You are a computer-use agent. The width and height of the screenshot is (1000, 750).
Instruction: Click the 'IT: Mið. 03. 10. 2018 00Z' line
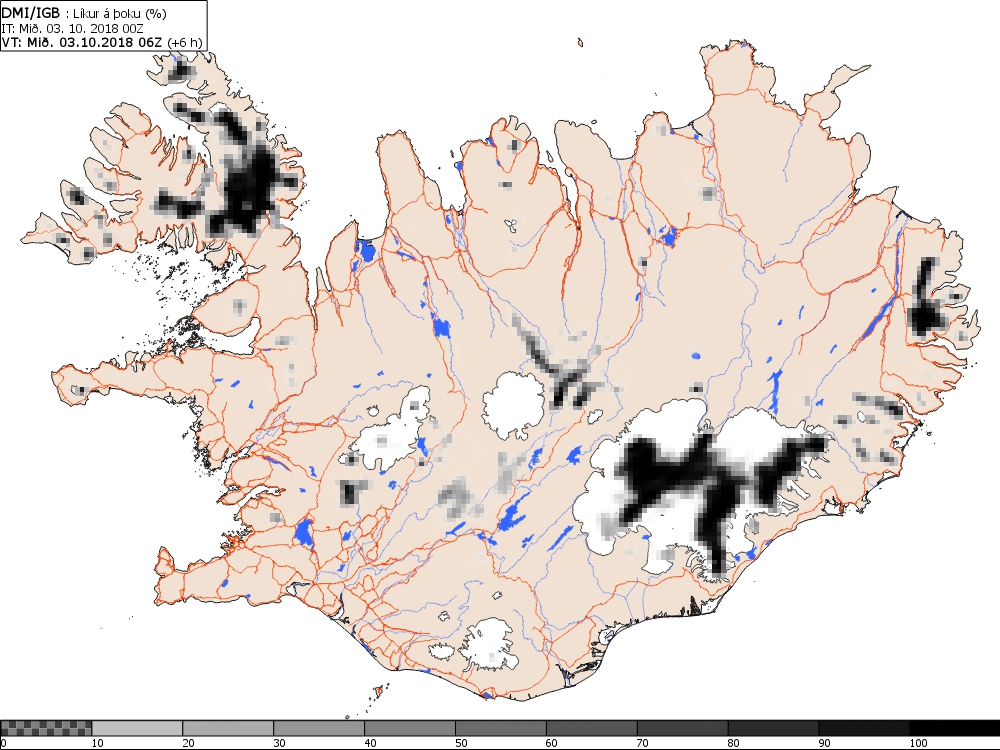(72, 29)
